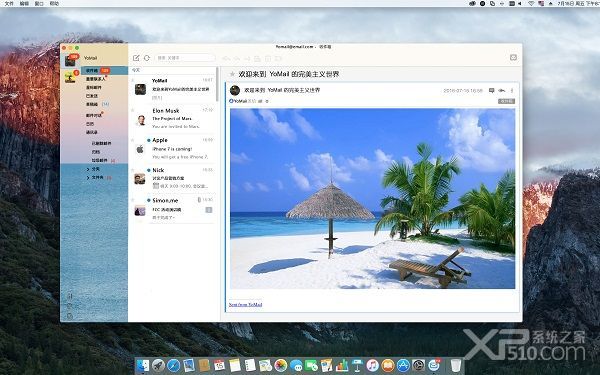Click the compose new mail icon

136,58
